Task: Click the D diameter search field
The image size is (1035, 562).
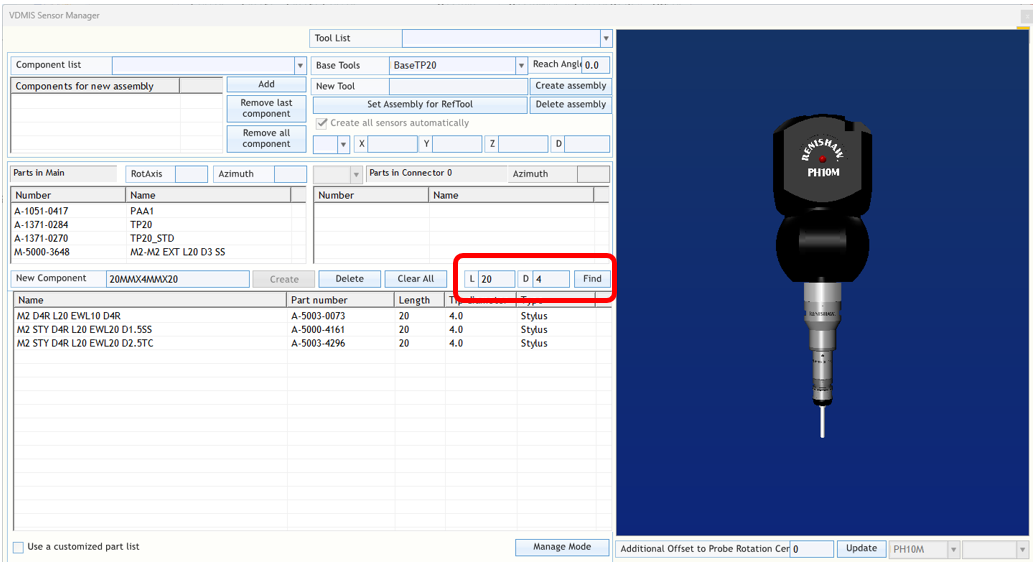Action: tap(551, 279)
